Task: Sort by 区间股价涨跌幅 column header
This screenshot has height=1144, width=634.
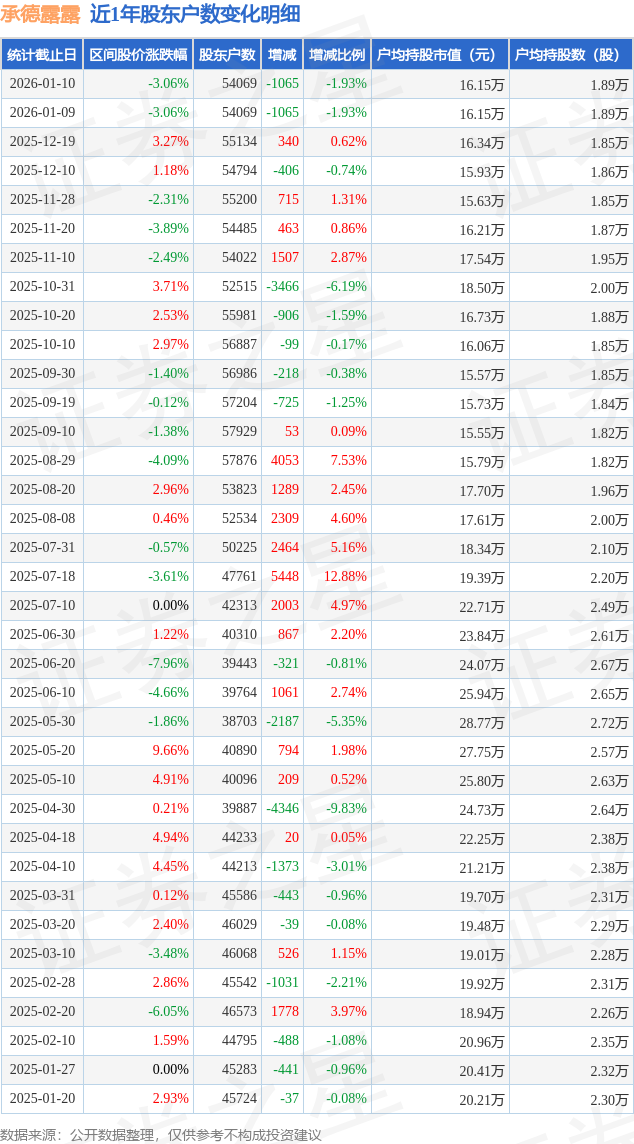Action: click(x=137, y=55)
